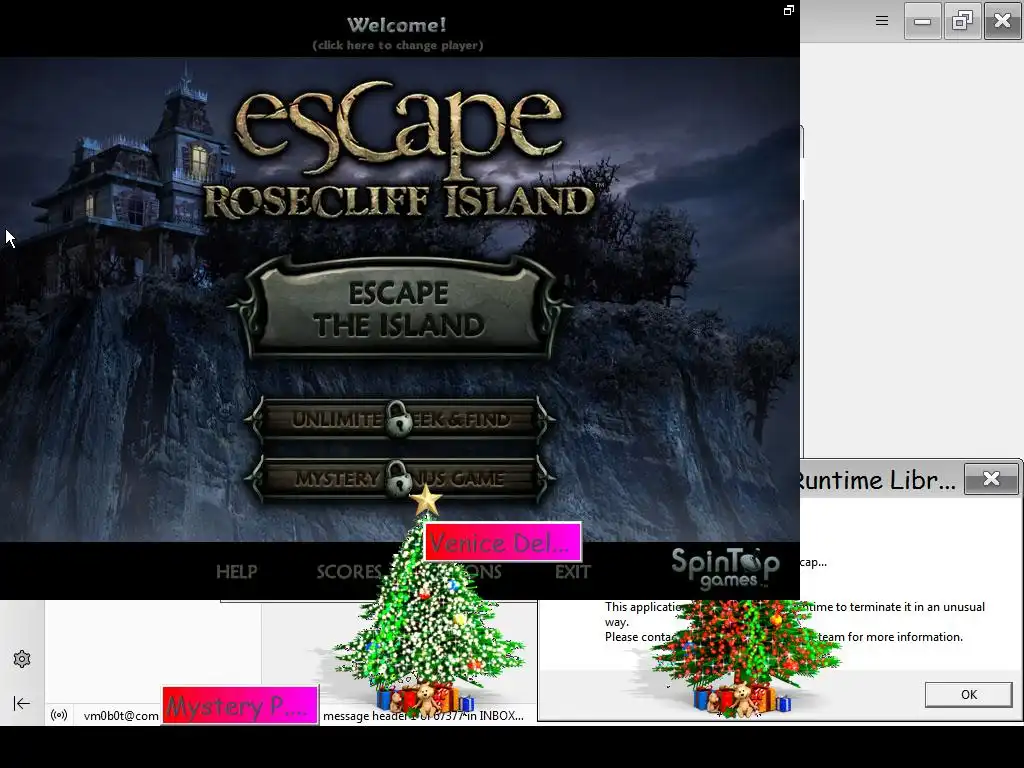Open the Help screen in the game

coord(236,572)
